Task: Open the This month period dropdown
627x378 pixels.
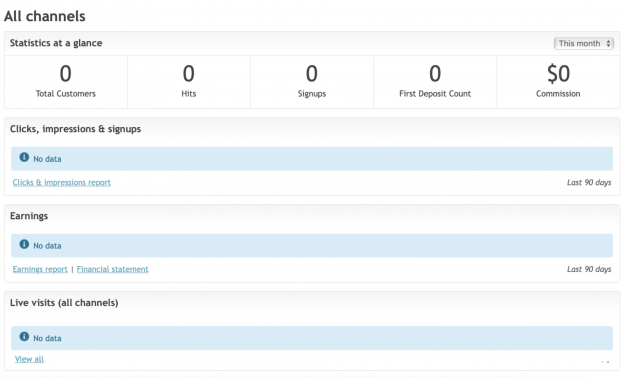Action: [583, 43]
